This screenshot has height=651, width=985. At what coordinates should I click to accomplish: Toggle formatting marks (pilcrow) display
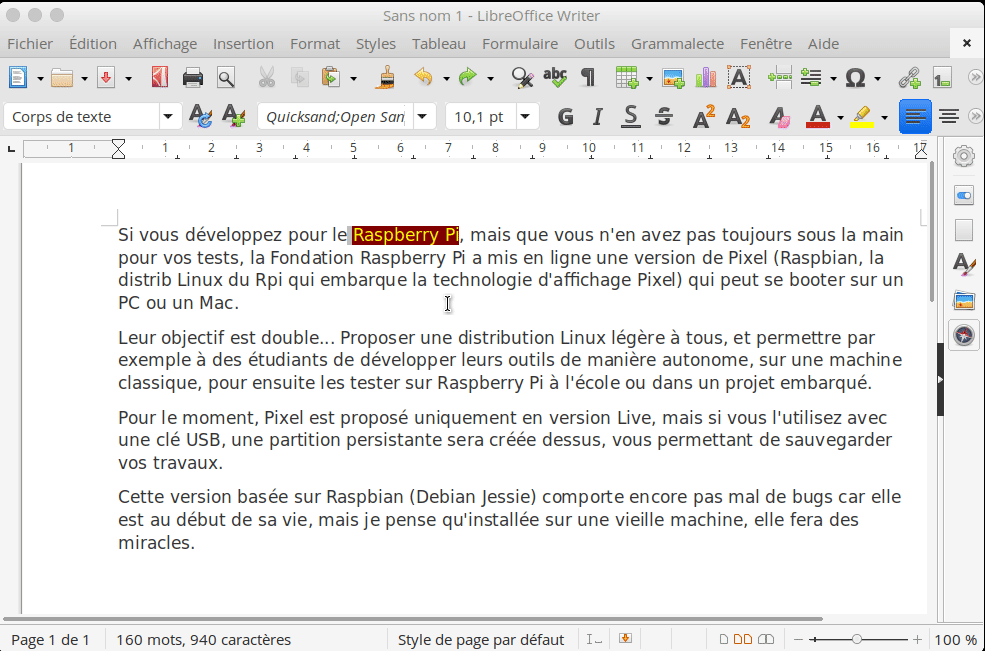coord(588,78)
